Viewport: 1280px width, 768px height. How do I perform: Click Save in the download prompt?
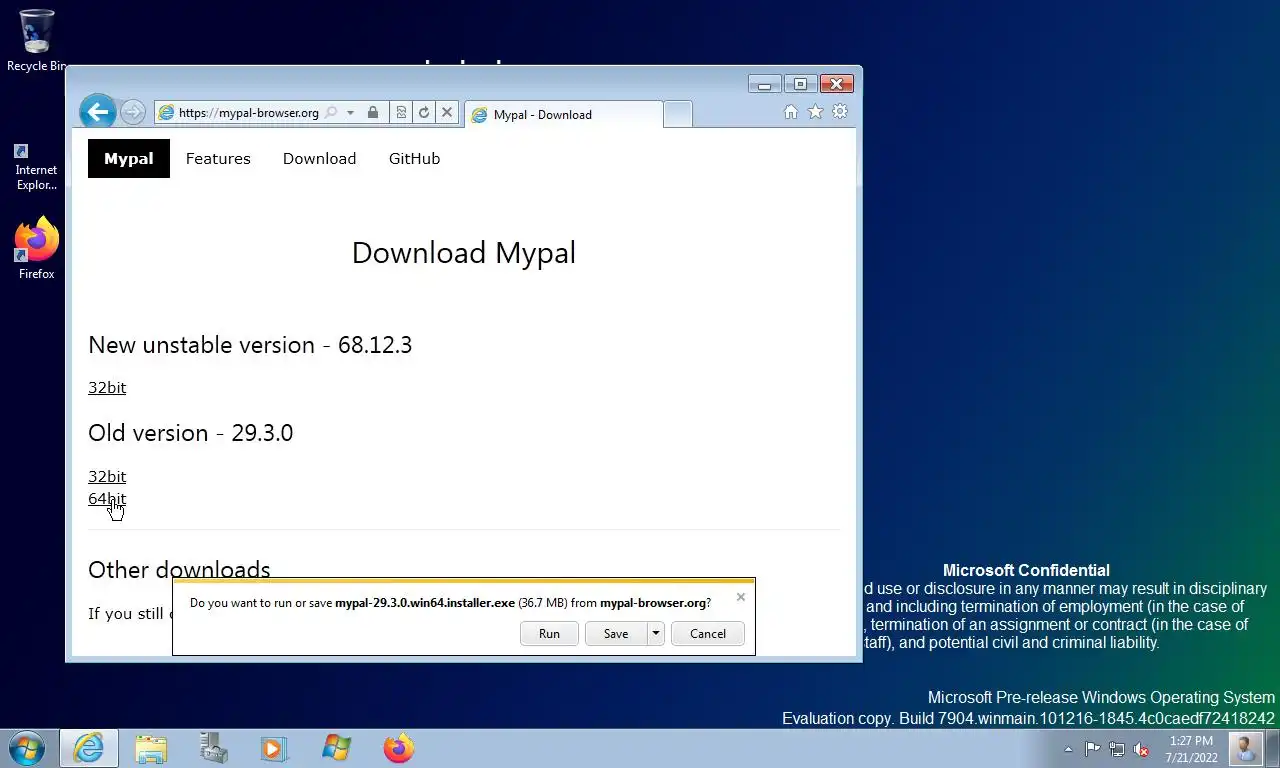tap(616, 633)
